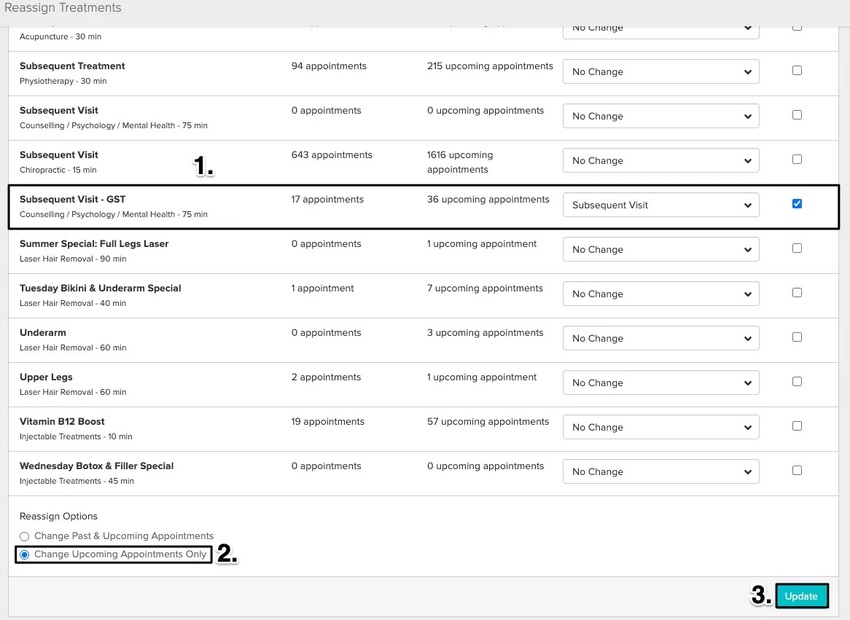Tick the Summer Special: Full Legs Laser checkbox
The width and height of the screenshot is (850, 620).
tap(797, 248)
